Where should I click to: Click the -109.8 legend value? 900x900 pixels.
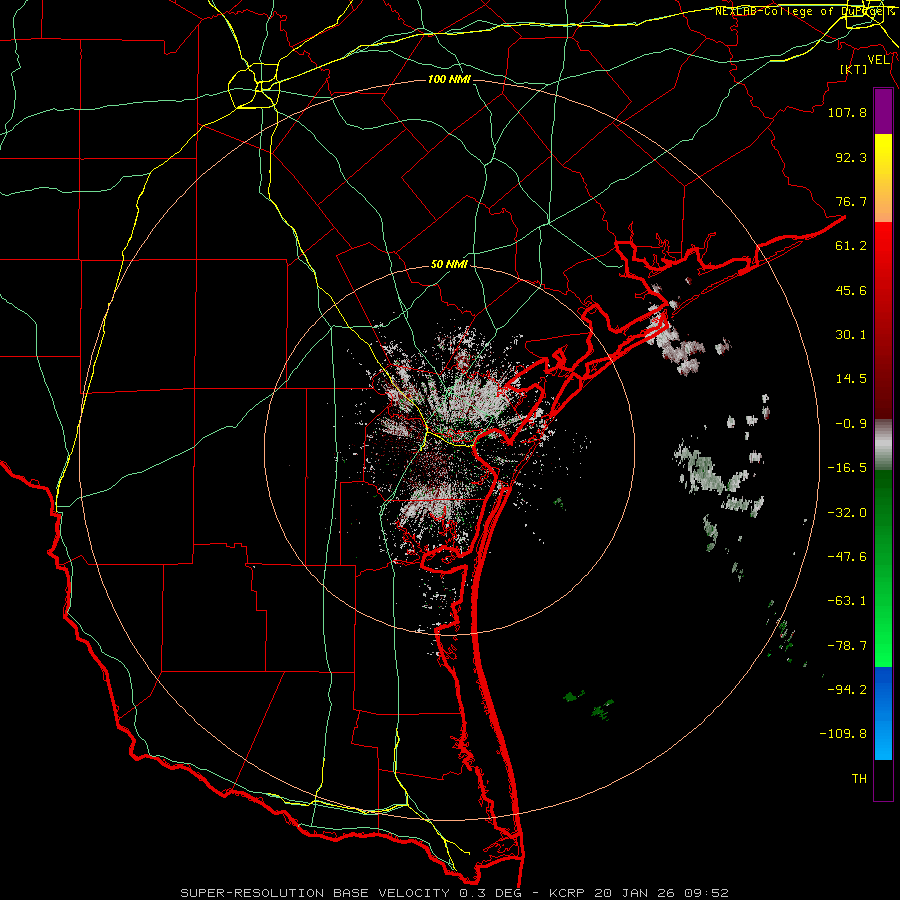843,734
